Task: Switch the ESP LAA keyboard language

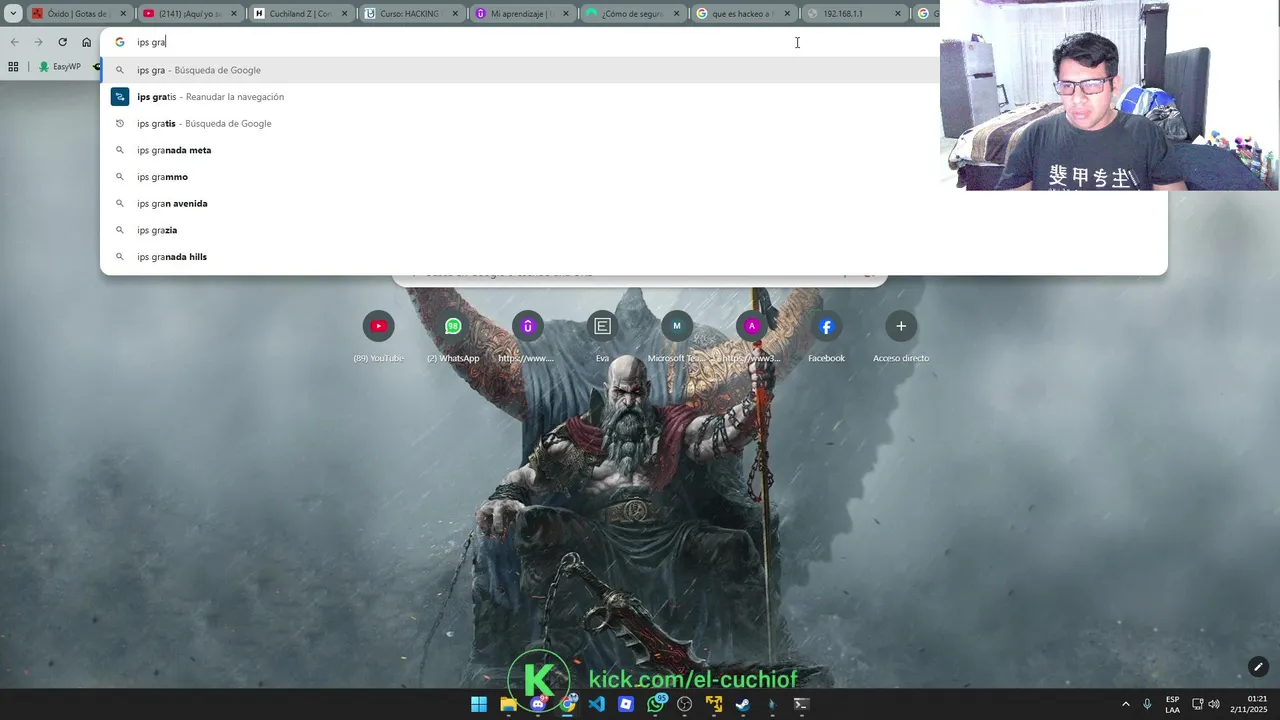Action: 1172,704
